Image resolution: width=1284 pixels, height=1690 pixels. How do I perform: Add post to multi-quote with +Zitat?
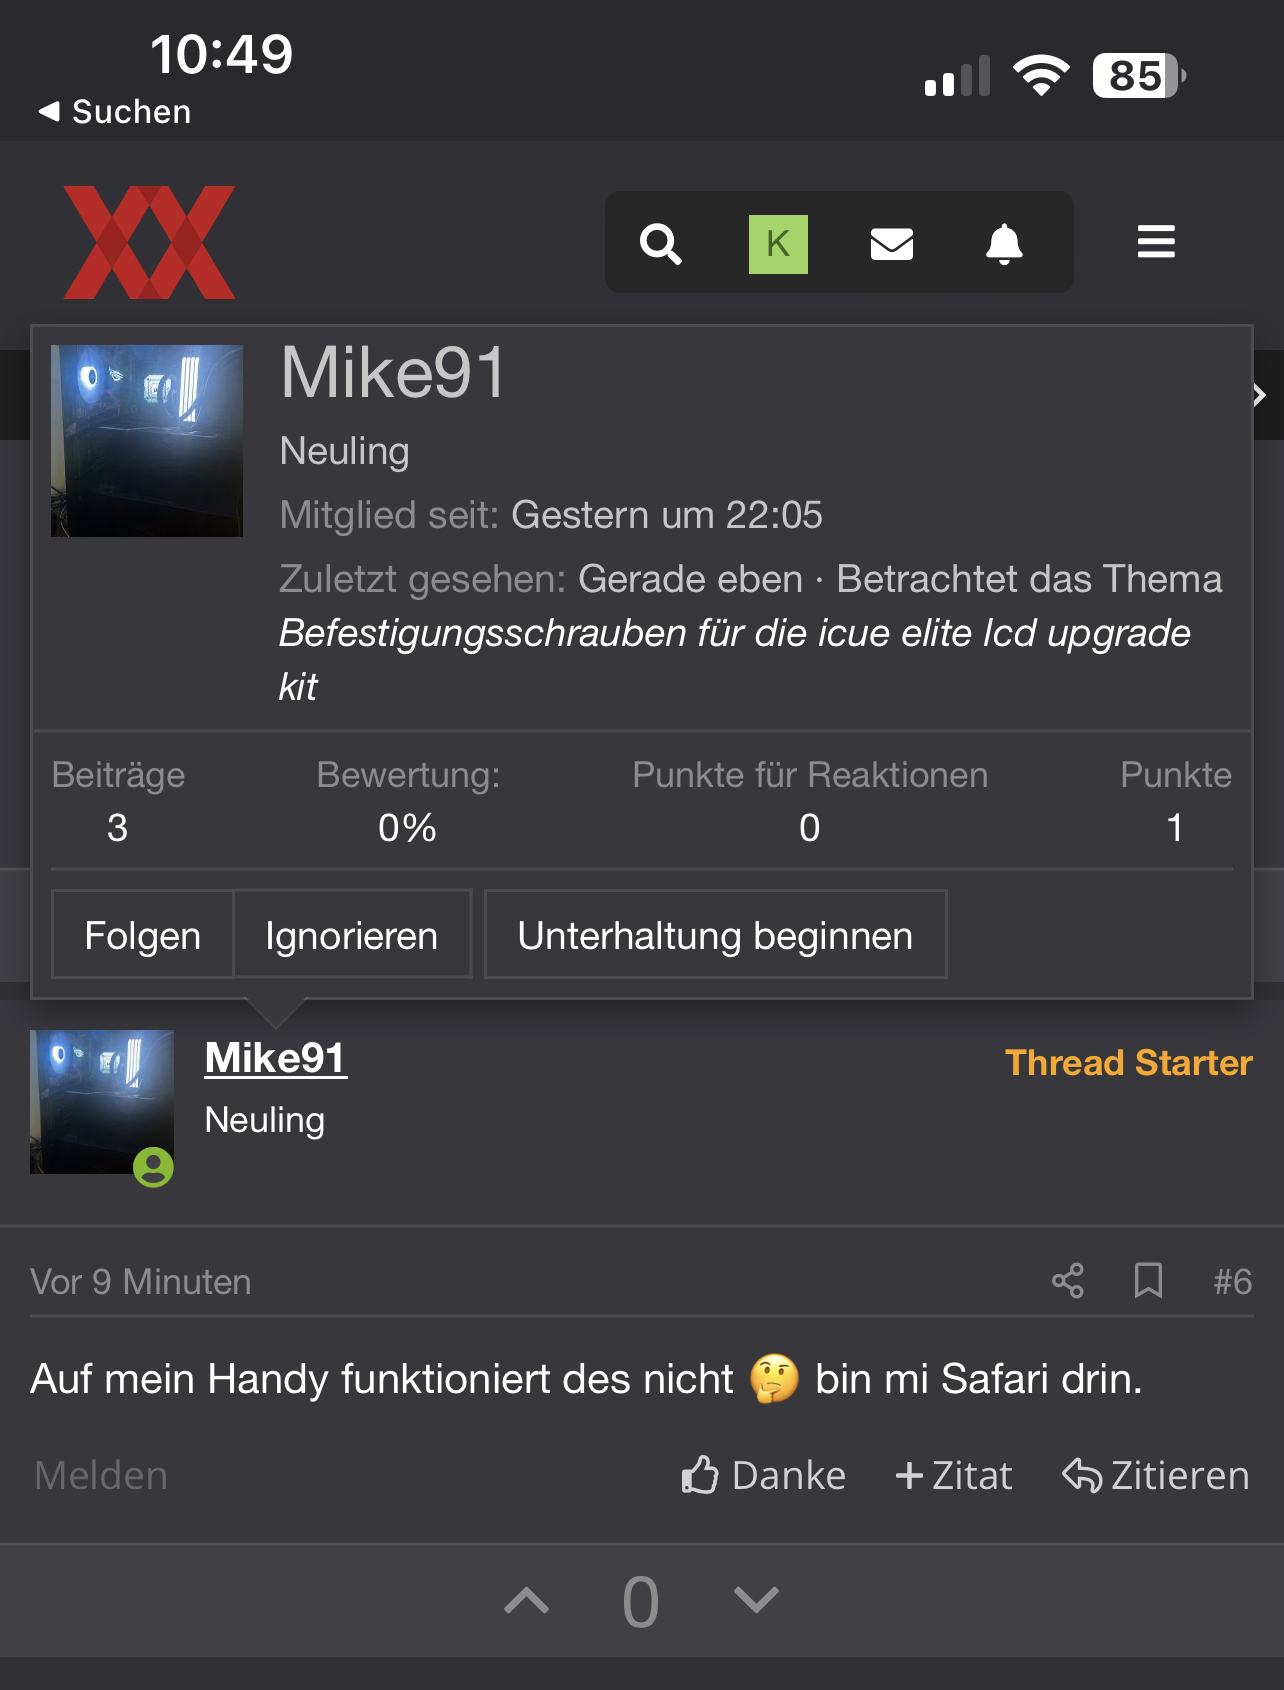point(953,1476)
